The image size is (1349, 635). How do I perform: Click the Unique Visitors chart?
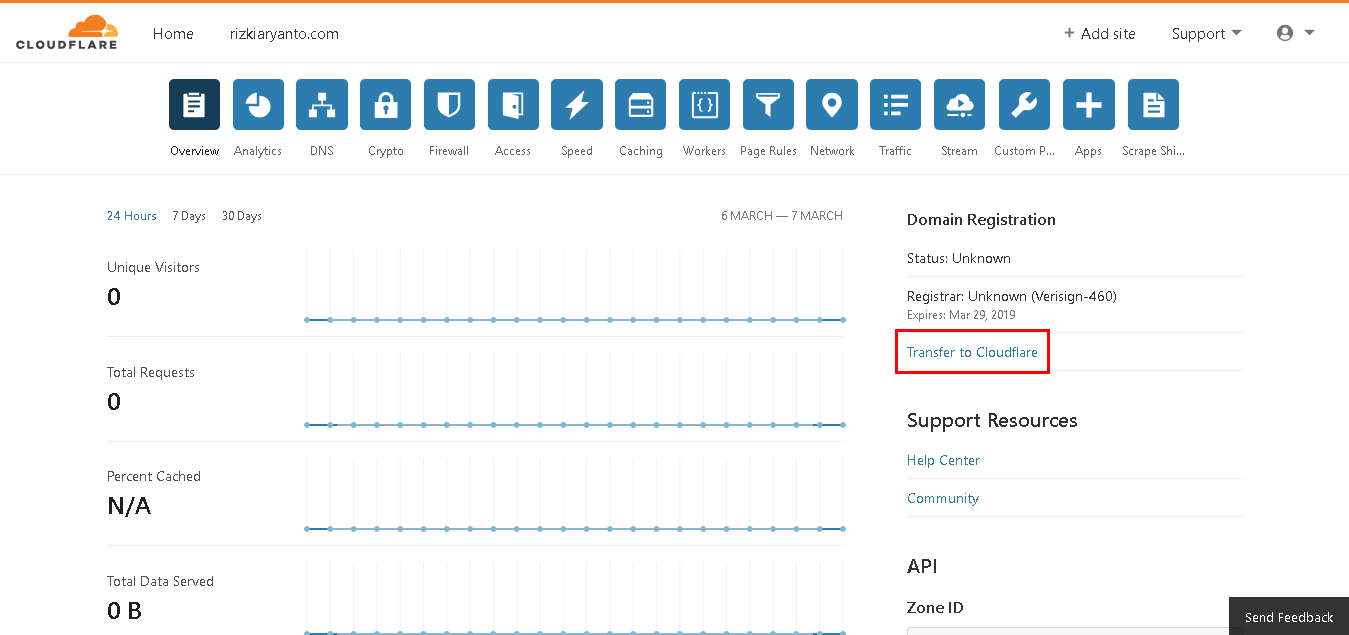click(575, 285)
